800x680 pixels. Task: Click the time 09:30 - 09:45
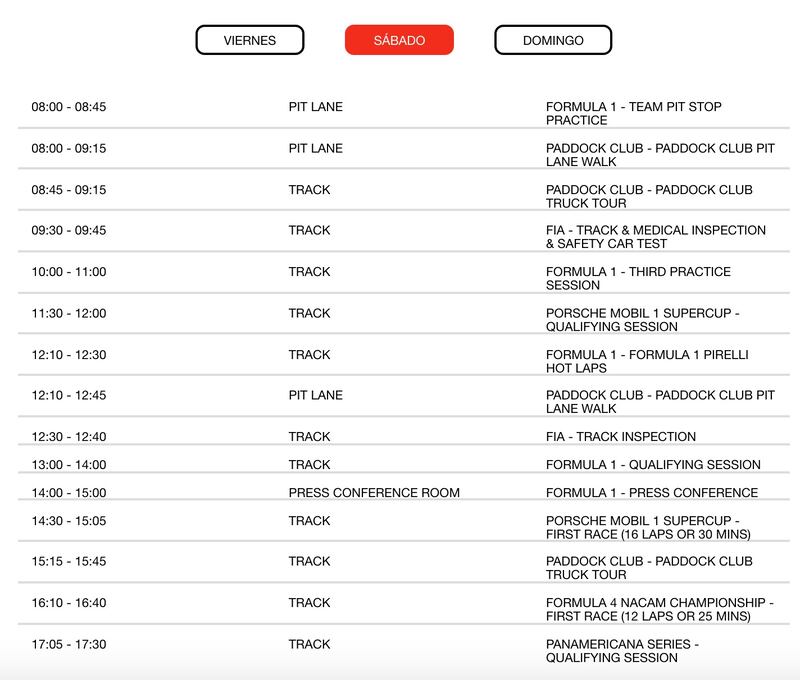click(69, 230)
